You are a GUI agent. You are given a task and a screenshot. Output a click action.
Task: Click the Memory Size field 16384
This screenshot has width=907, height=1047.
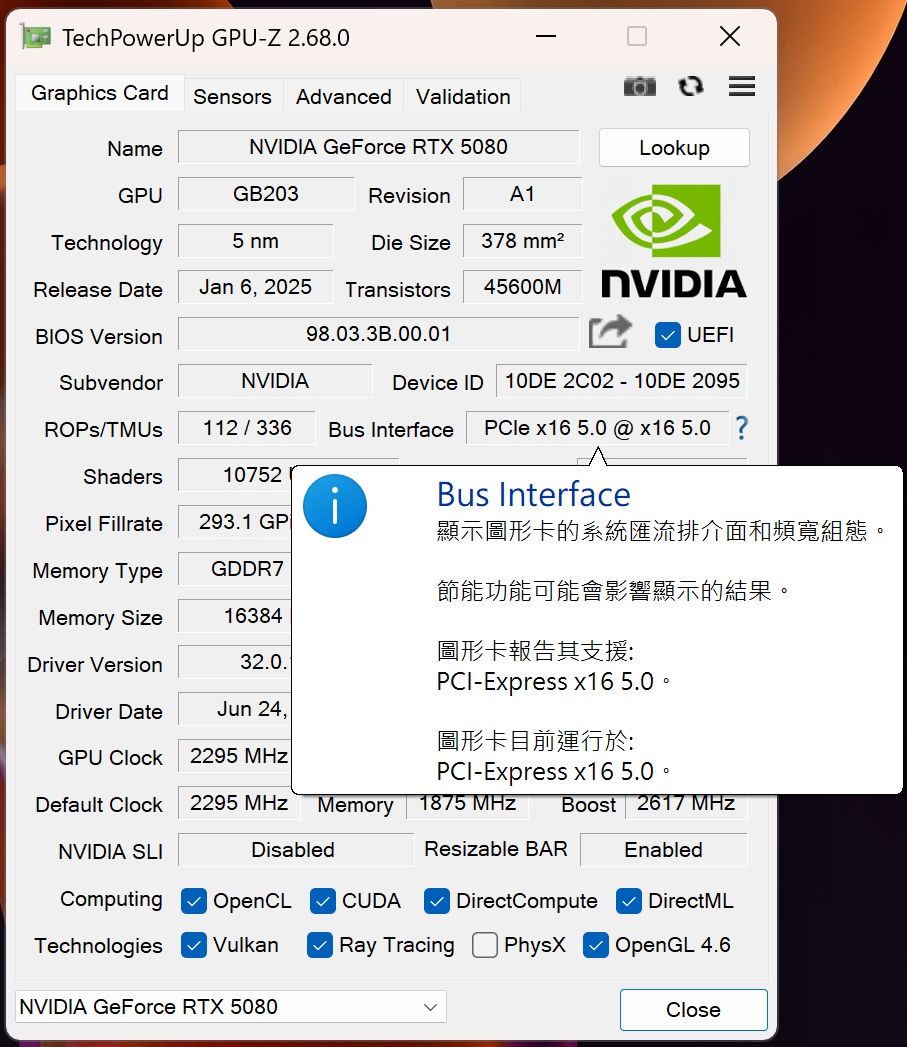(235, 616)
